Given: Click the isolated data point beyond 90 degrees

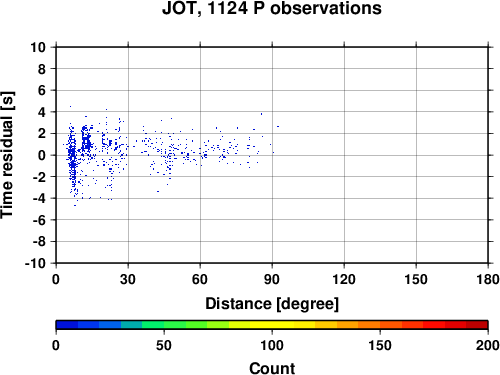Looking at the screenshot, I should [278, 126].
